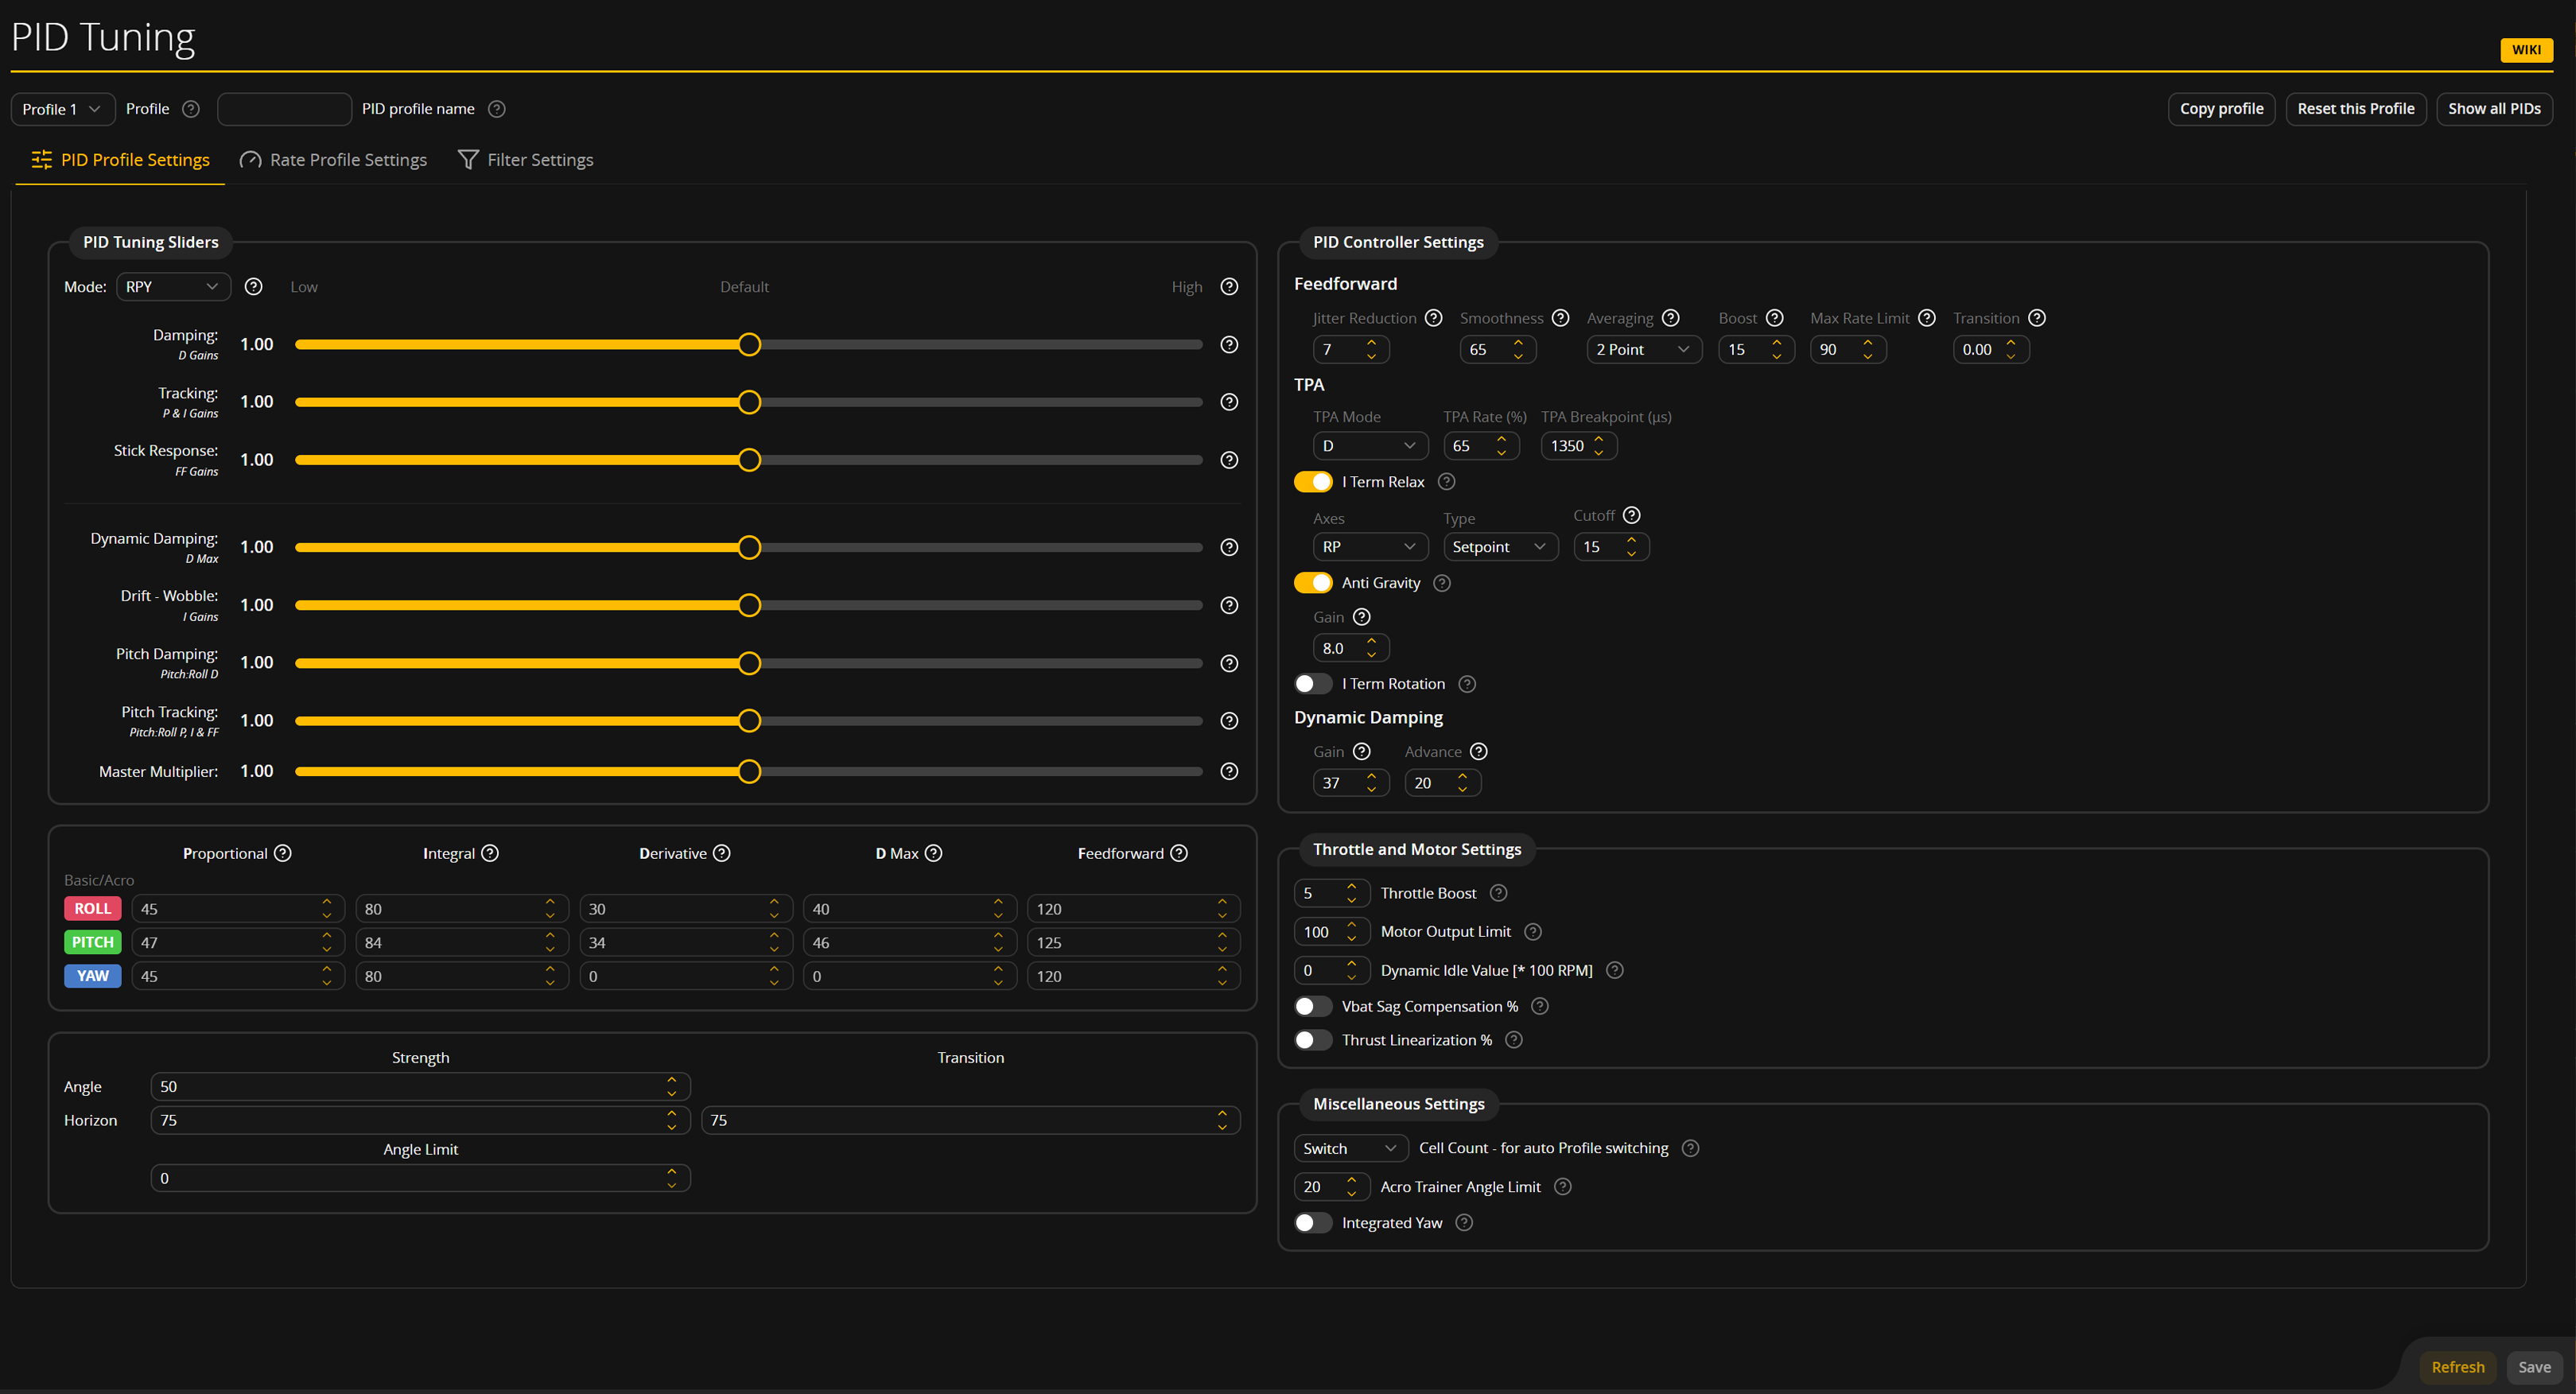Disable the I Term Relax toggle
This screenshot has width=2576, height=1394.
[1313, 482]
